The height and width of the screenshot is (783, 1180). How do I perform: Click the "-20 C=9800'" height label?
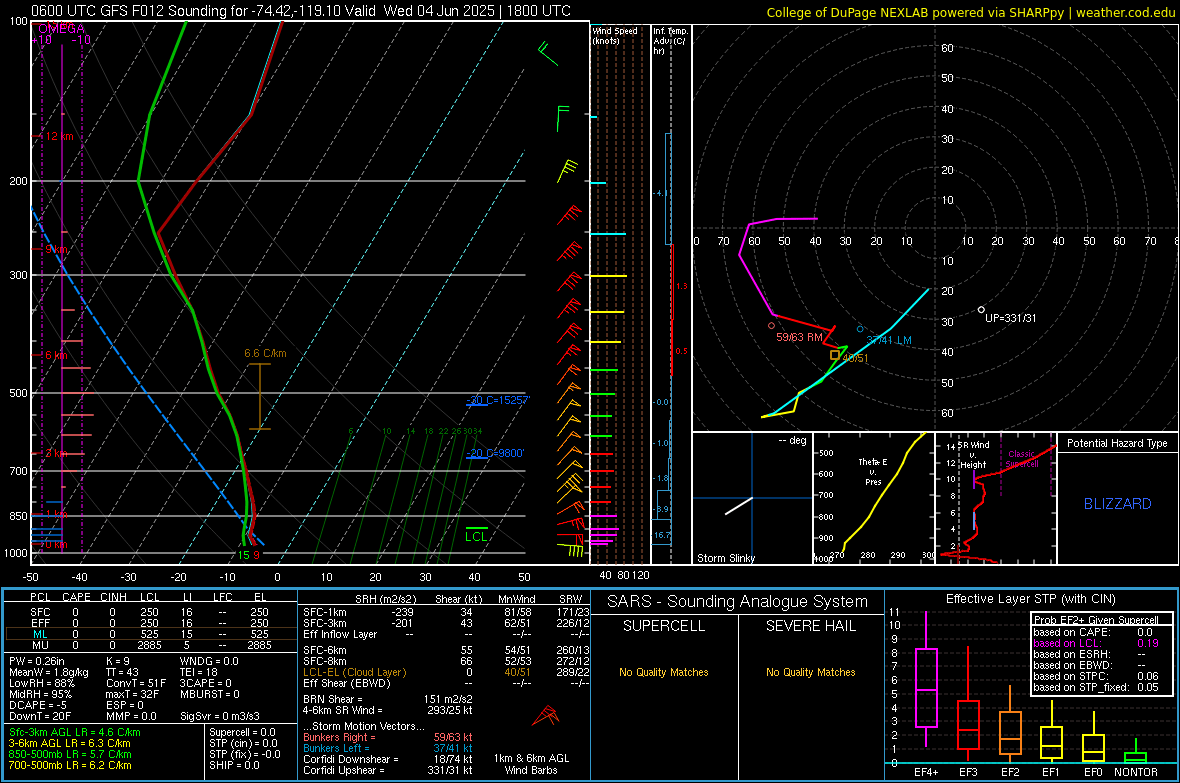click(495, 453)
